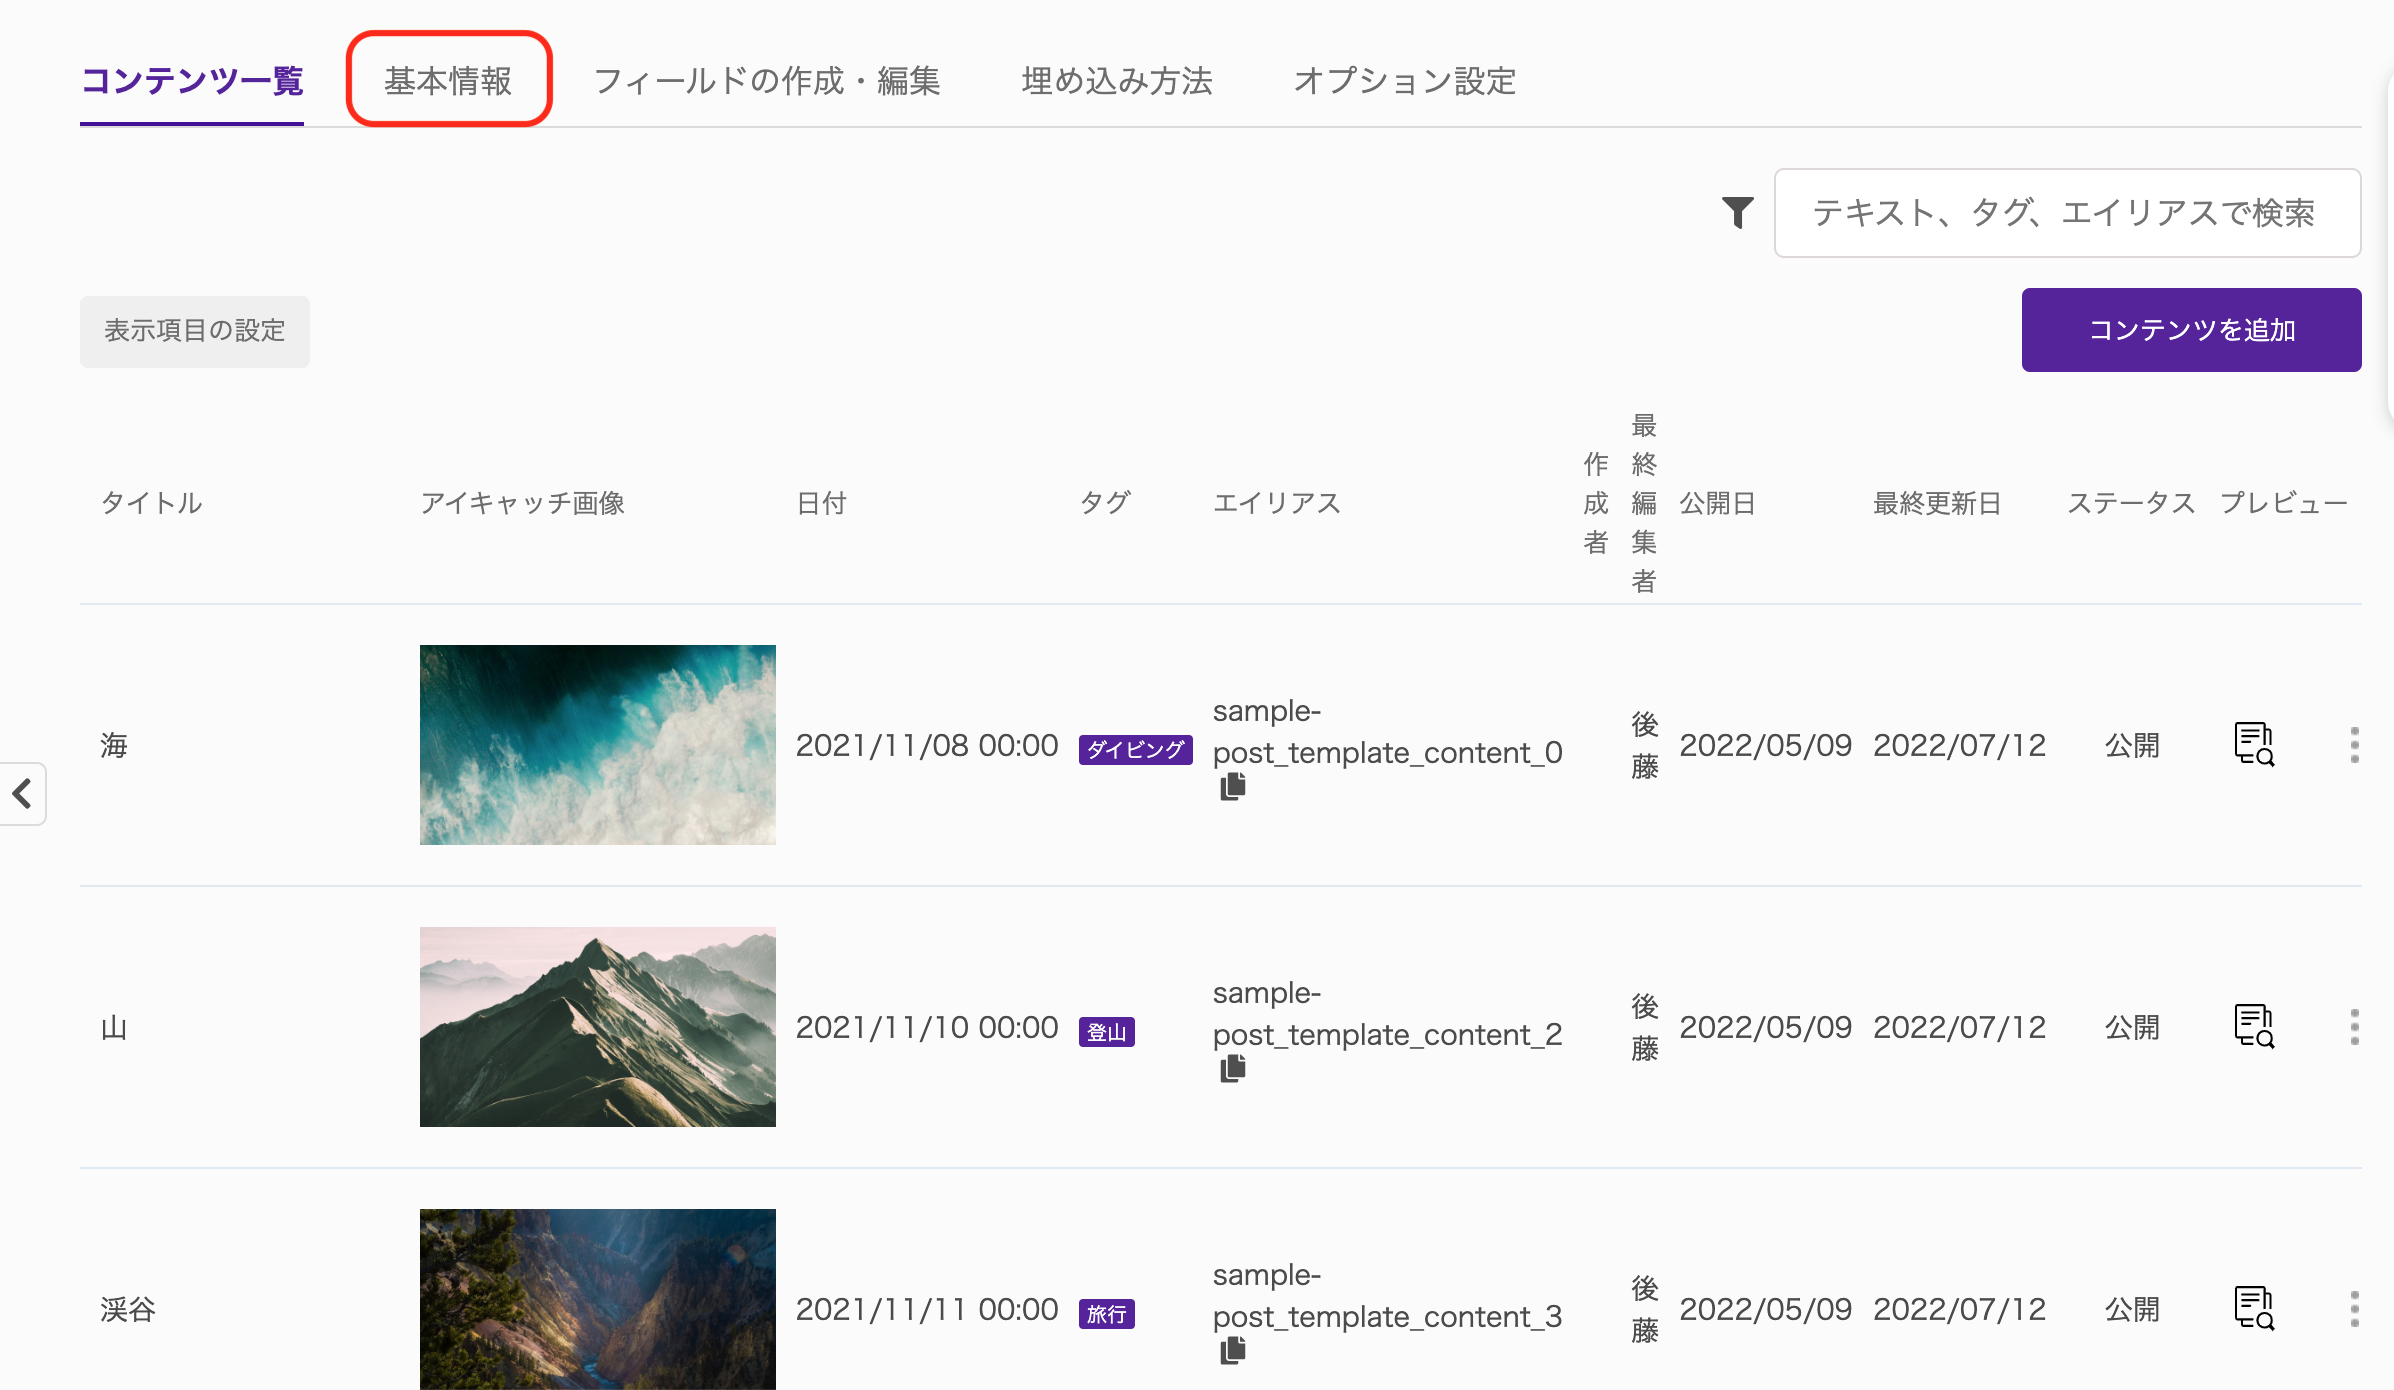2394x1390 pixels.
Task: Click the canyon eyecatch thumbnail
Action: pyautogui.click(x=598, y=1299)
